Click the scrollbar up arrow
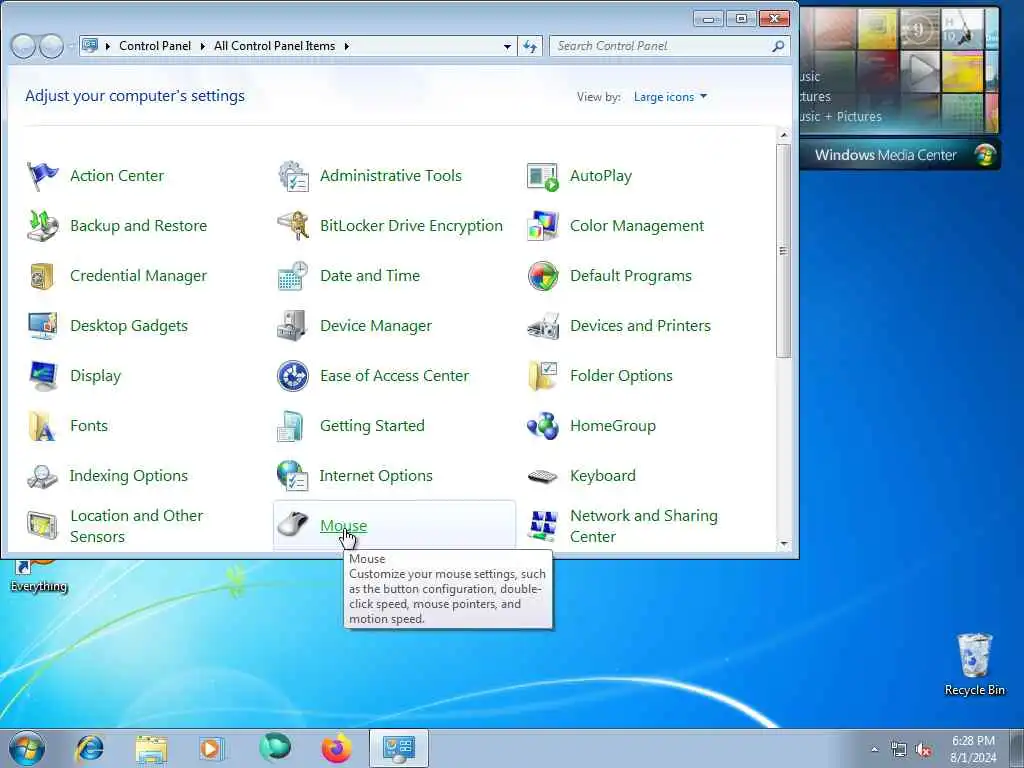The image size is (1024, 768). point(784,135)
